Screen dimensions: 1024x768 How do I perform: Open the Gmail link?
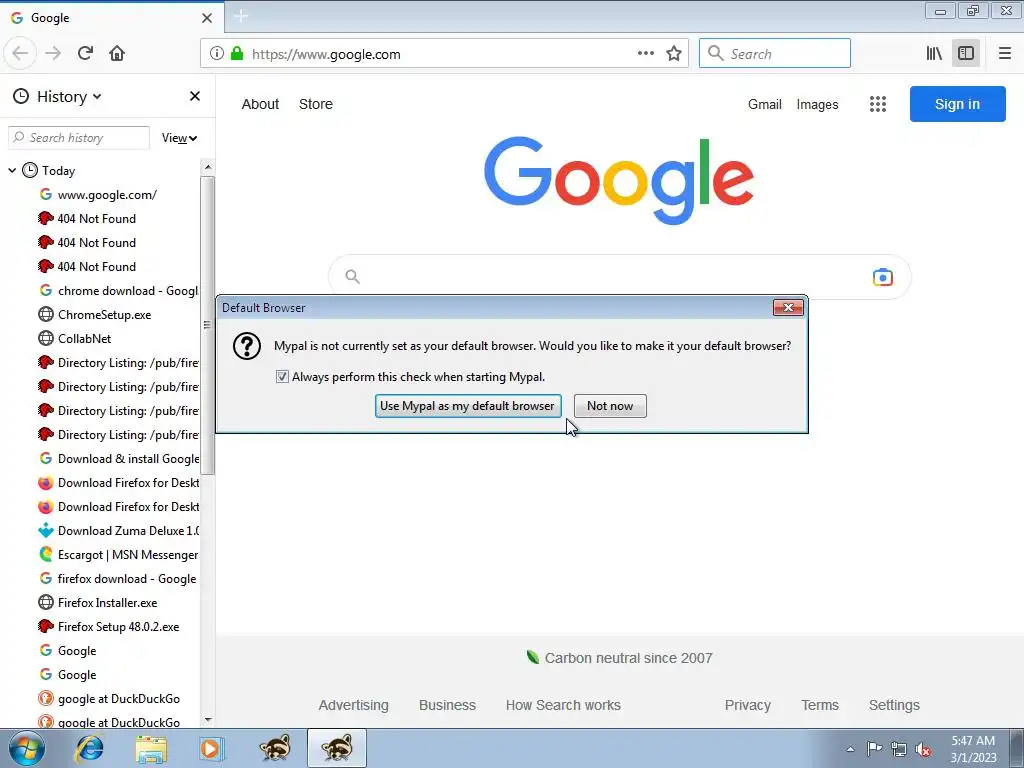click(765, 104)
